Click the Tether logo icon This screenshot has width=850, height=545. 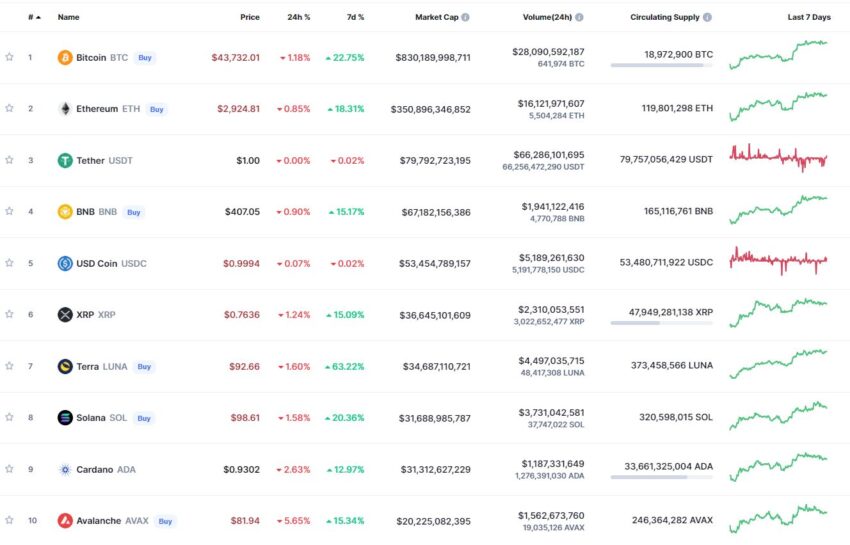(65, 161)
